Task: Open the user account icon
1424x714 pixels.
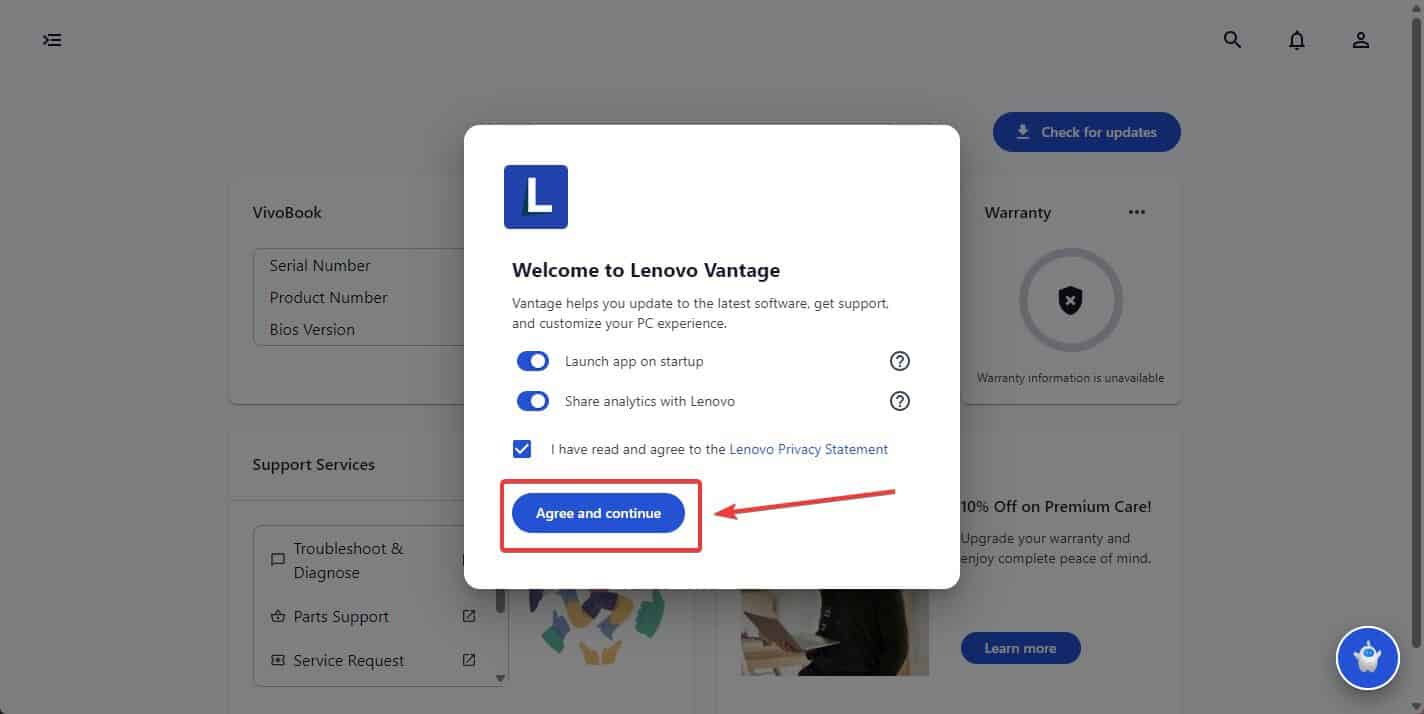Action: [x=1360, y=40]
